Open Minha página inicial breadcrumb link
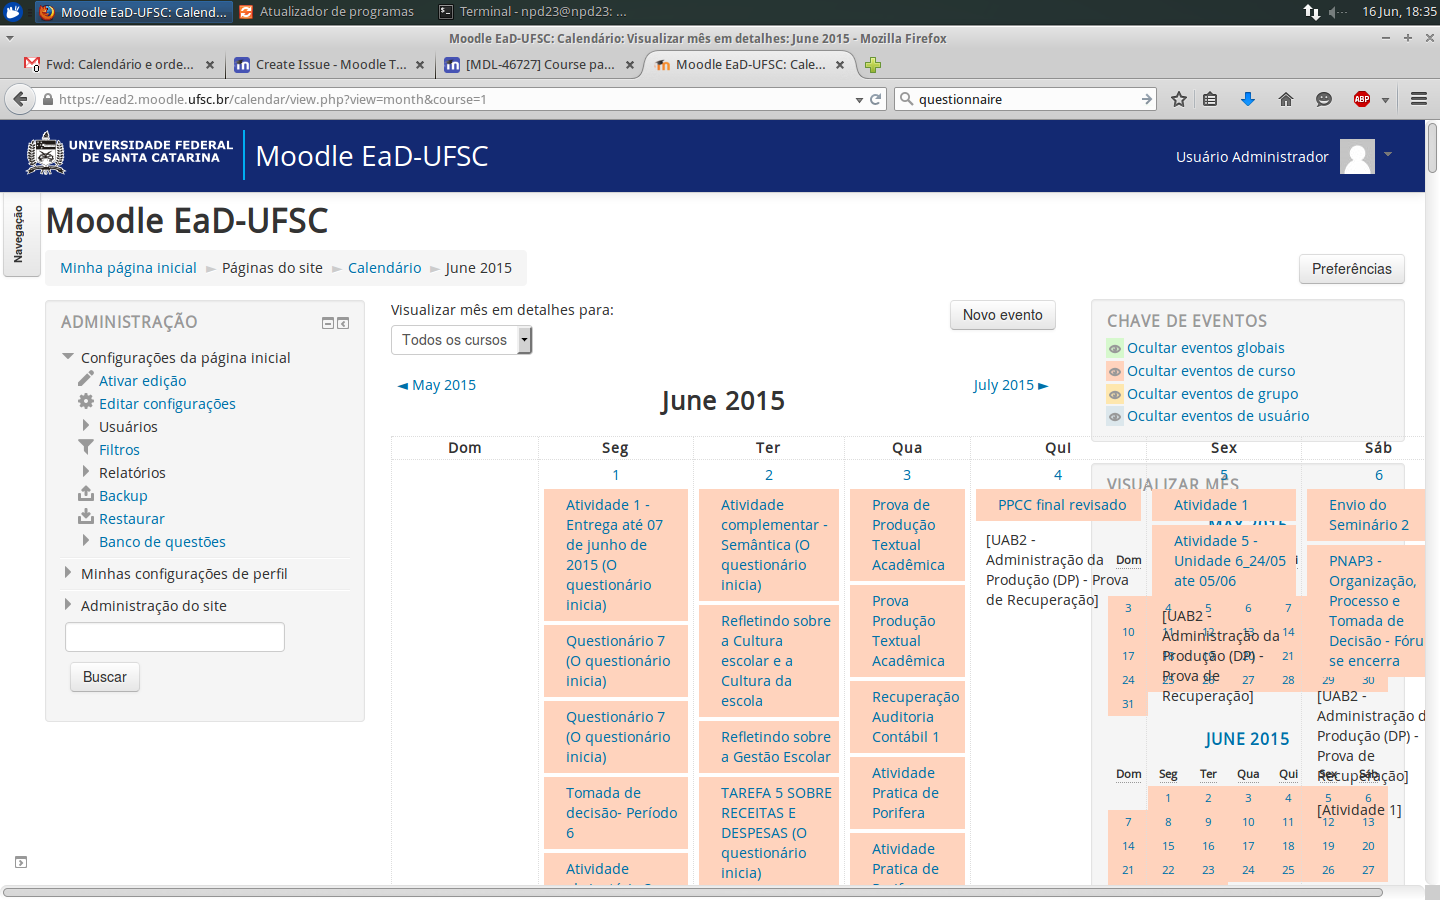The image size is (1440, 900). [x=128, y=268]
